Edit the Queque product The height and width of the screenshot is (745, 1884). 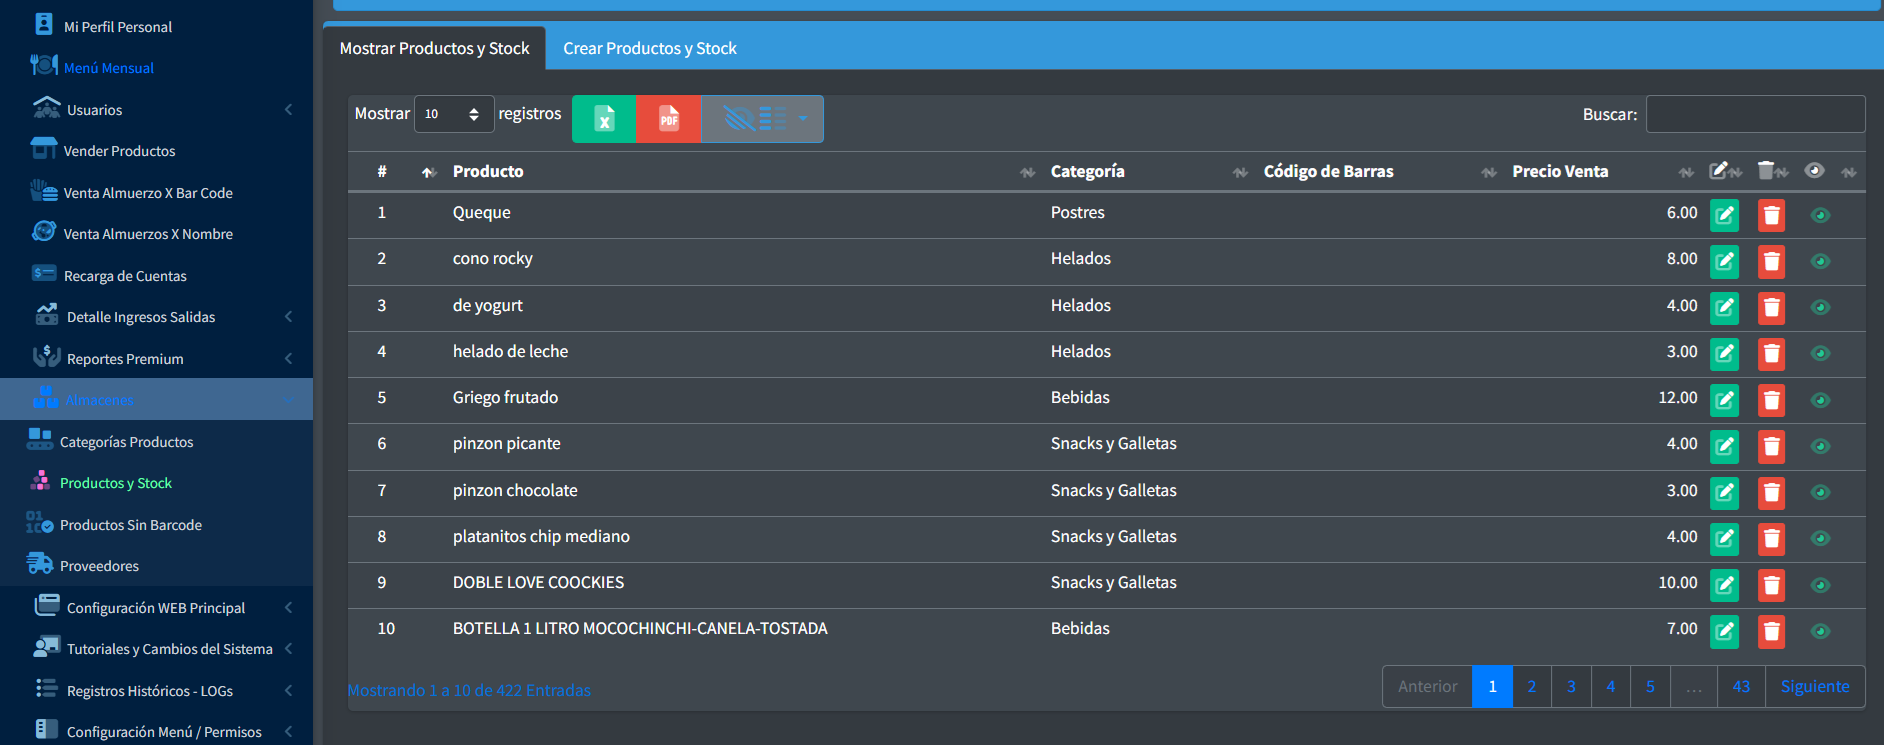click(x=1724, y=215)
